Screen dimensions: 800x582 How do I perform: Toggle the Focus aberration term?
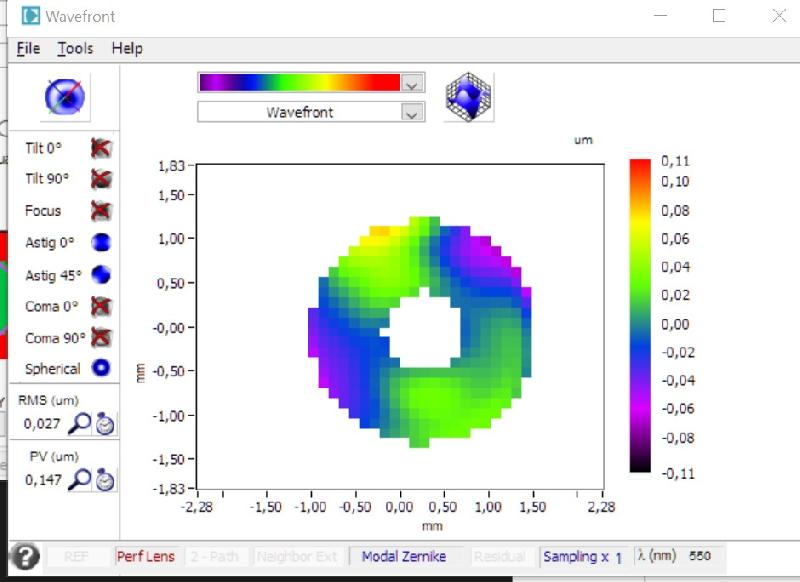(x=101, y=211)
